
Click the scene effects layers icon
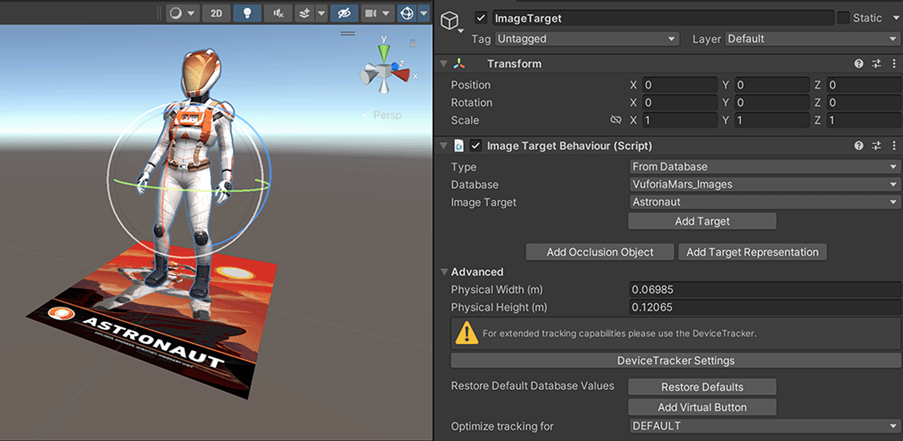click(x=304, y=14)
